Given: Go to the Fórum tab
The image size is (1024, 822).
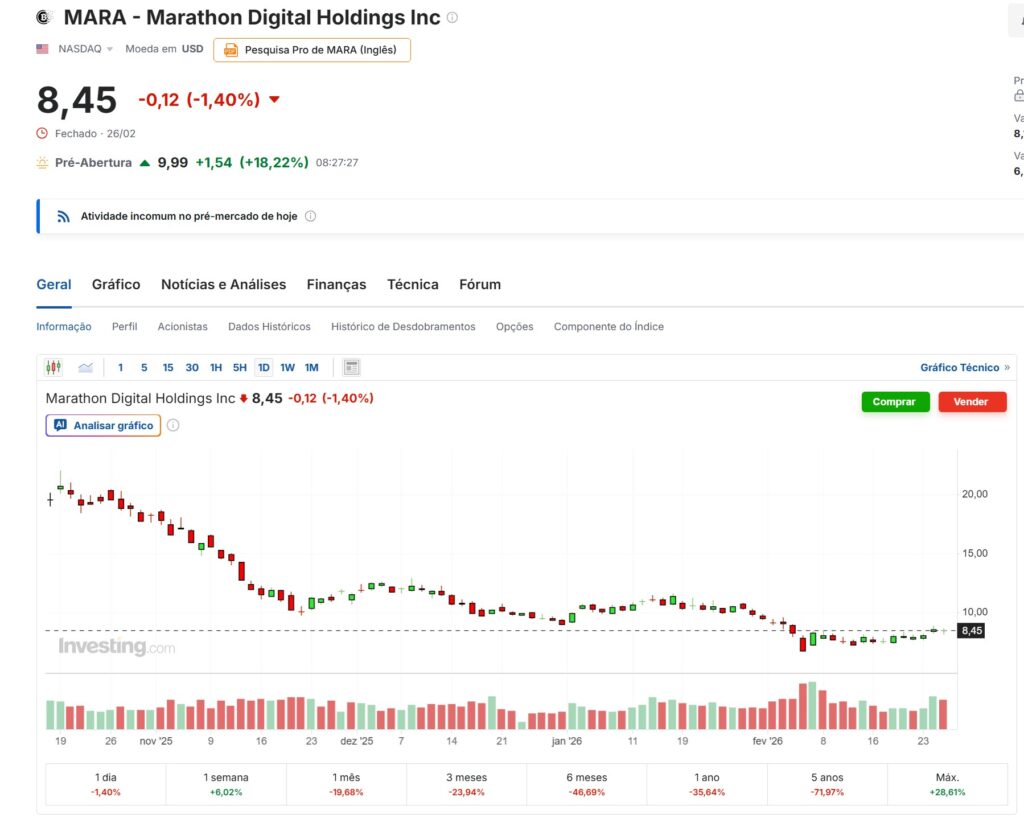Looking at the screenshot, I should (480, 285).
